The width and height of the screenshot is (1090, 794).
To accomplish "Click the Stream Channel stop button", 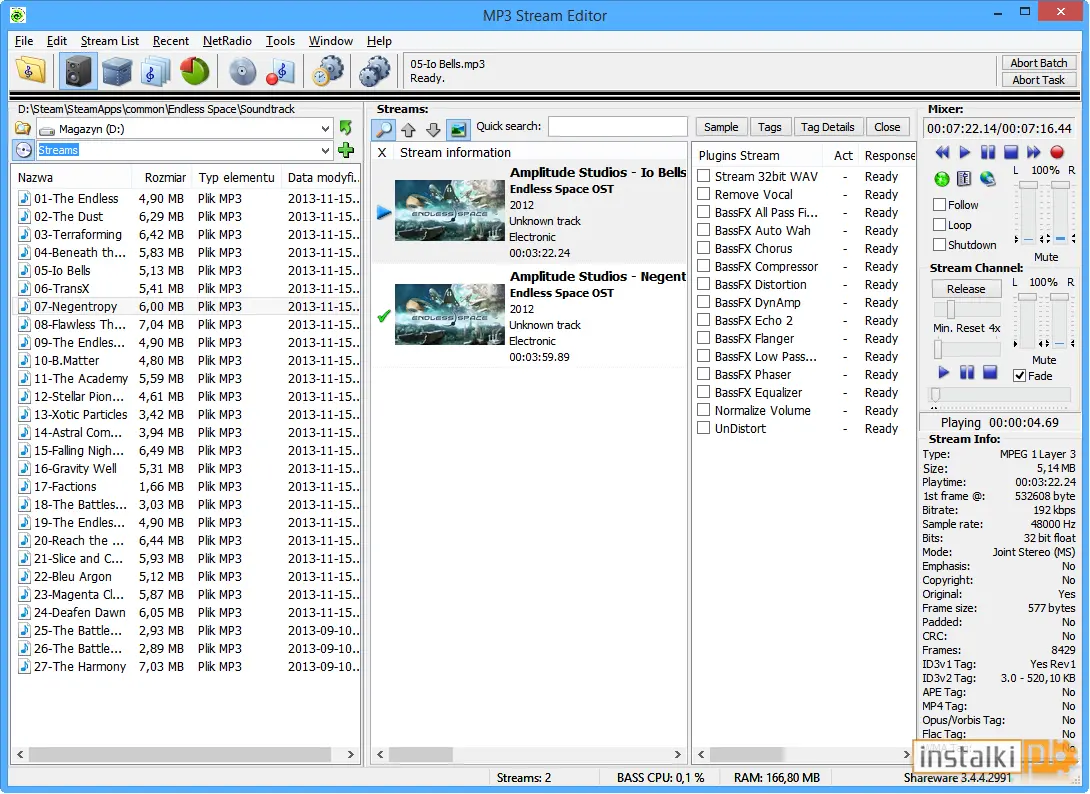I will (990, 373).
